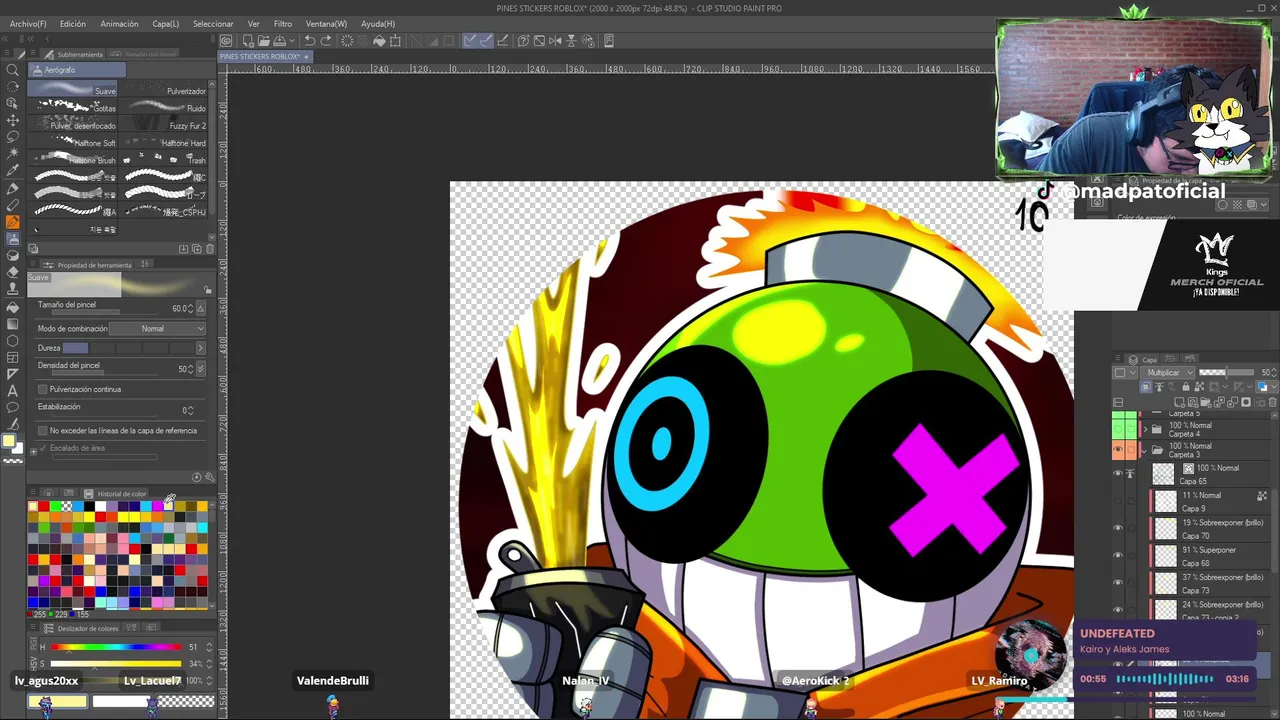
Task: Select the Pulverizador sub tool
Action: [x=164, y=90]
